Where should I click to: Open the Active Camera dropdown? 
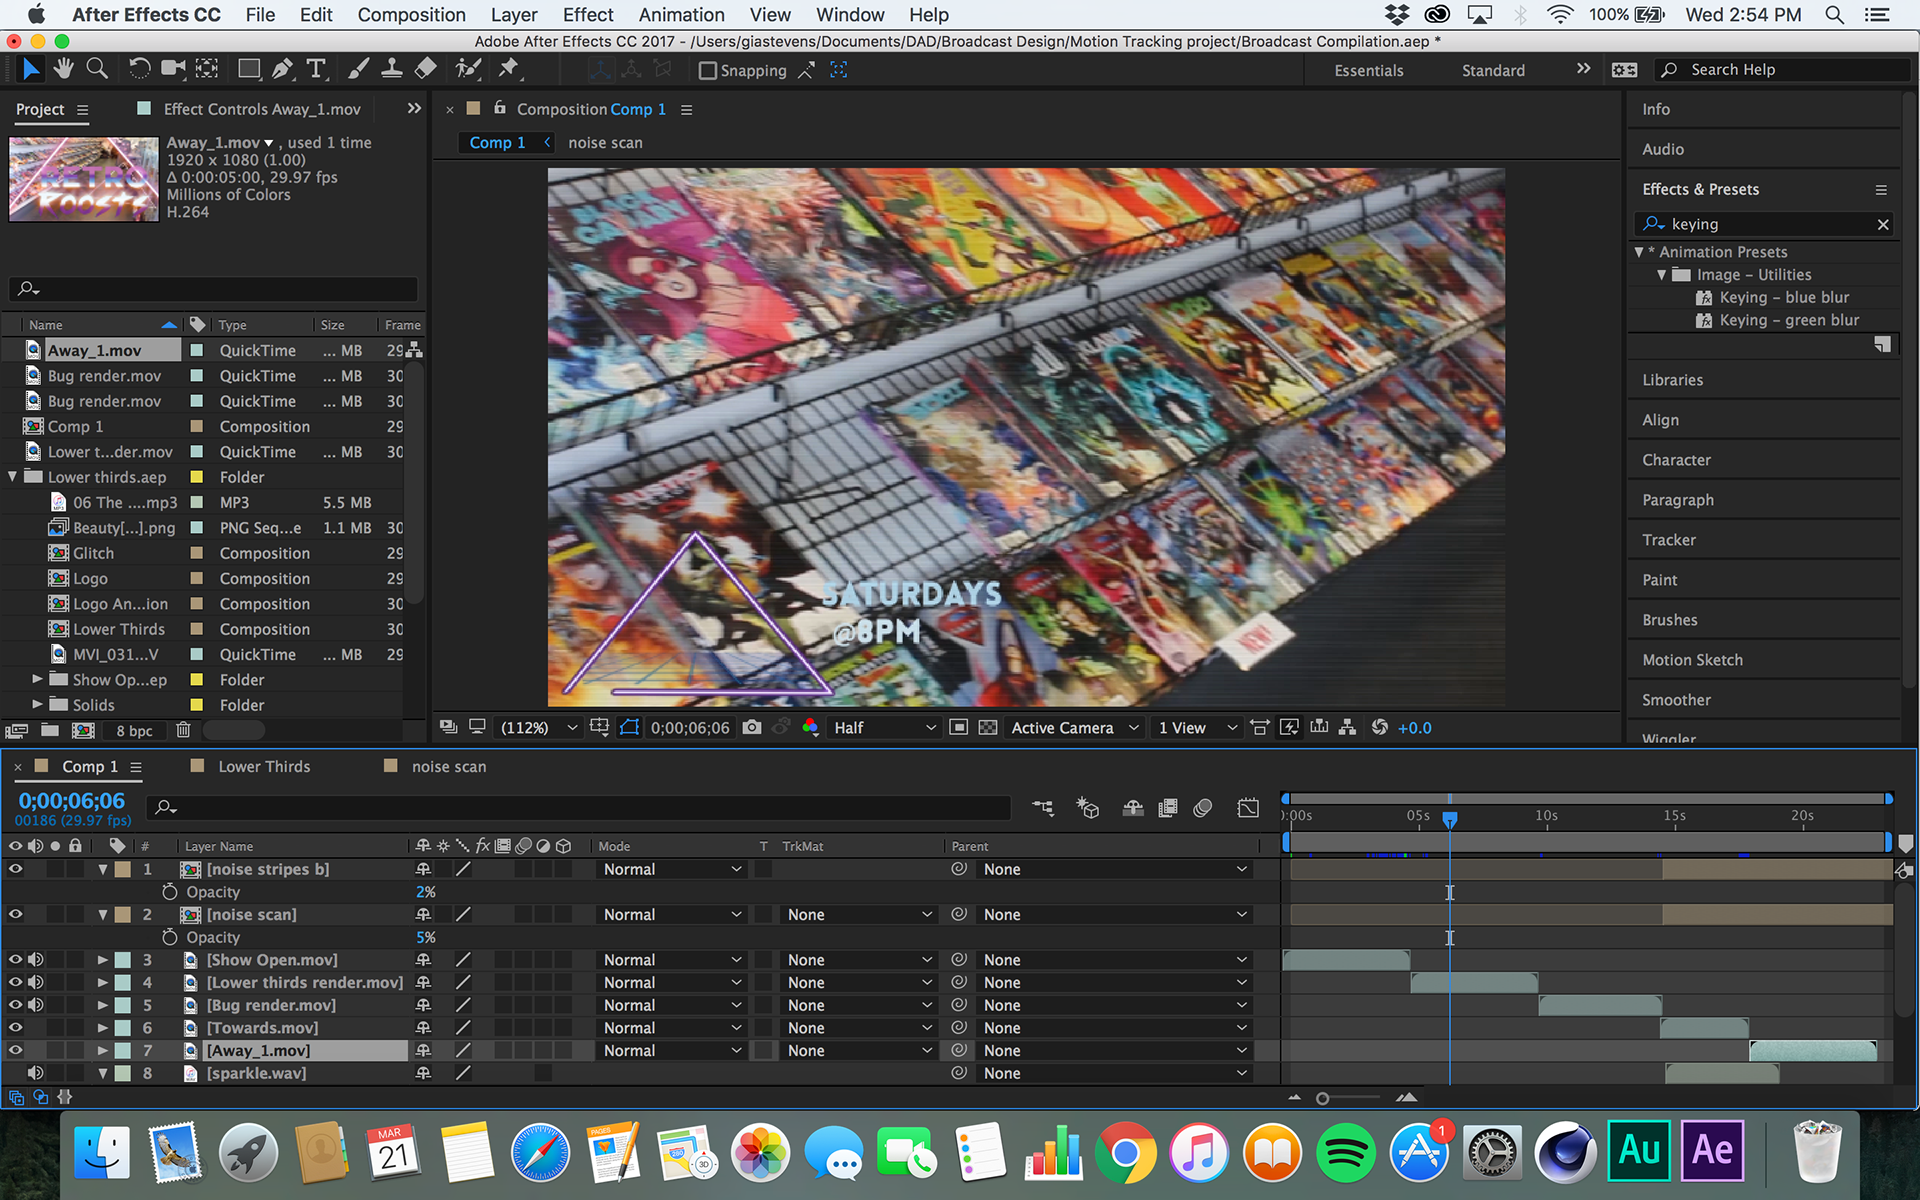(x=1074, y=728)
